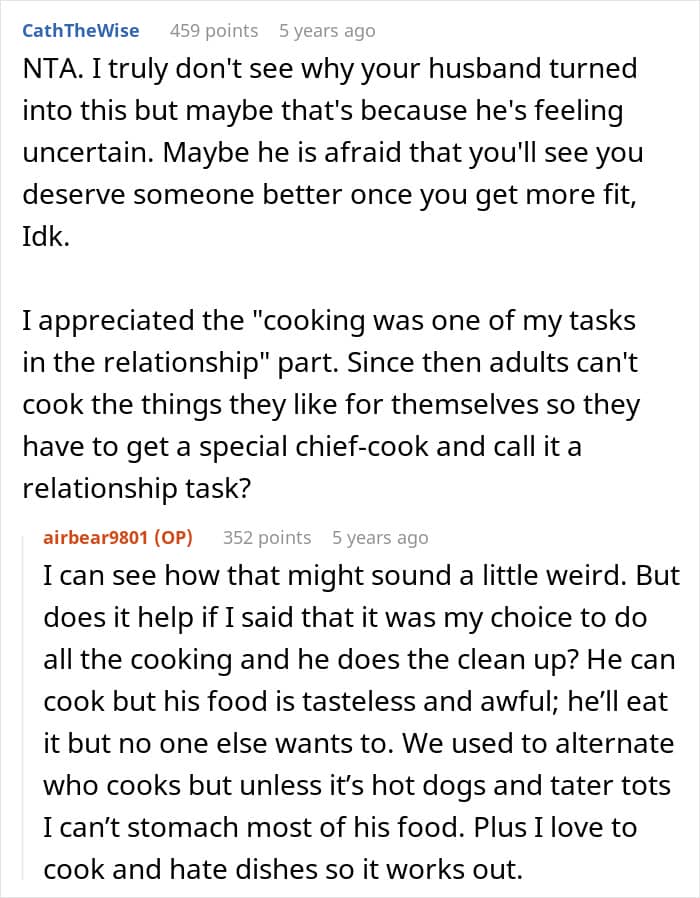Image resolution: width=700 pixels, height=898 pixels.
Task: Click the '(OP)' label beside airbear9801
Action: [173, 538]
